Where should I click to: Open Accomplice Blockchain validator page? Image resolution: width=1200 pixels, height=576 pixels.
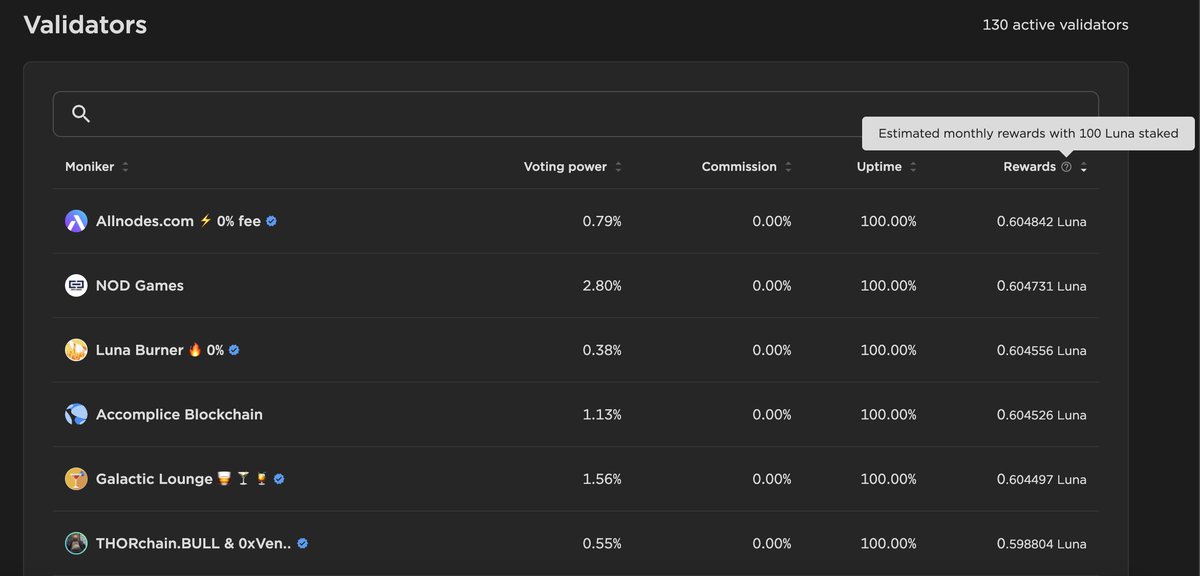[179, 415]
